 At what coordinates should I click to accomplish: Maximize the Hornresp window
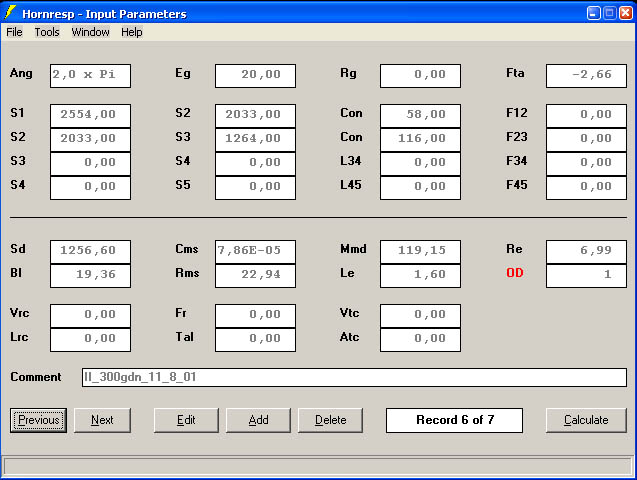608,13
